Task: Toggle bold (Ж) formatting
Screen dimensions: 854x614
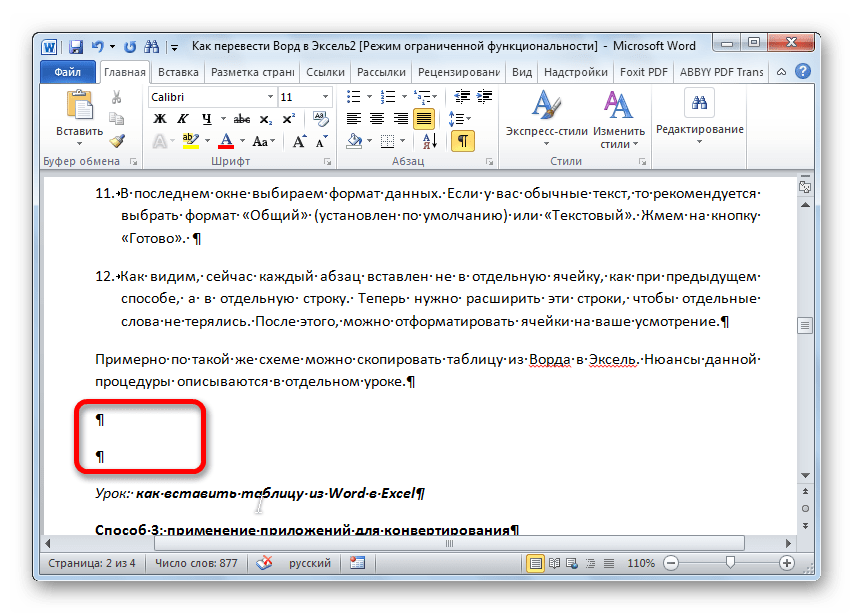Action: pos(159,119)
